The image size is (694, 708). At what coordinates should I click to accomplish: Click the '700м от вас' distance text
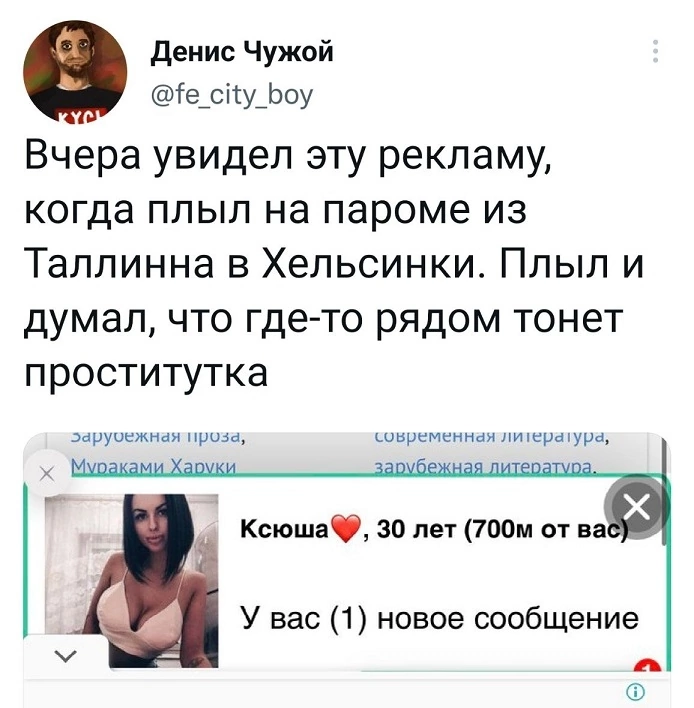pyautogui.click(x=544, y=529)
